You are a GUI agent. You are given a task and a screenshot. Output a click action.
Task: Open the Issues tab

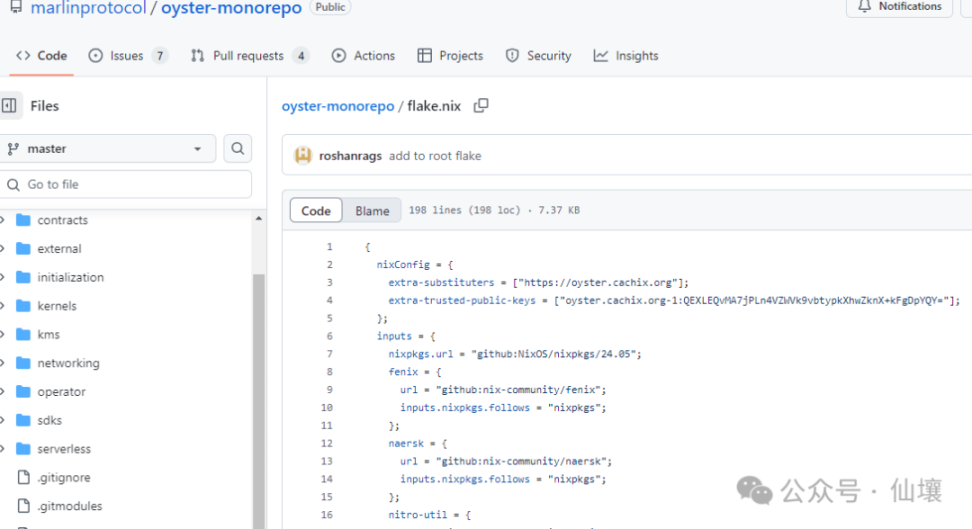[127, 56]
